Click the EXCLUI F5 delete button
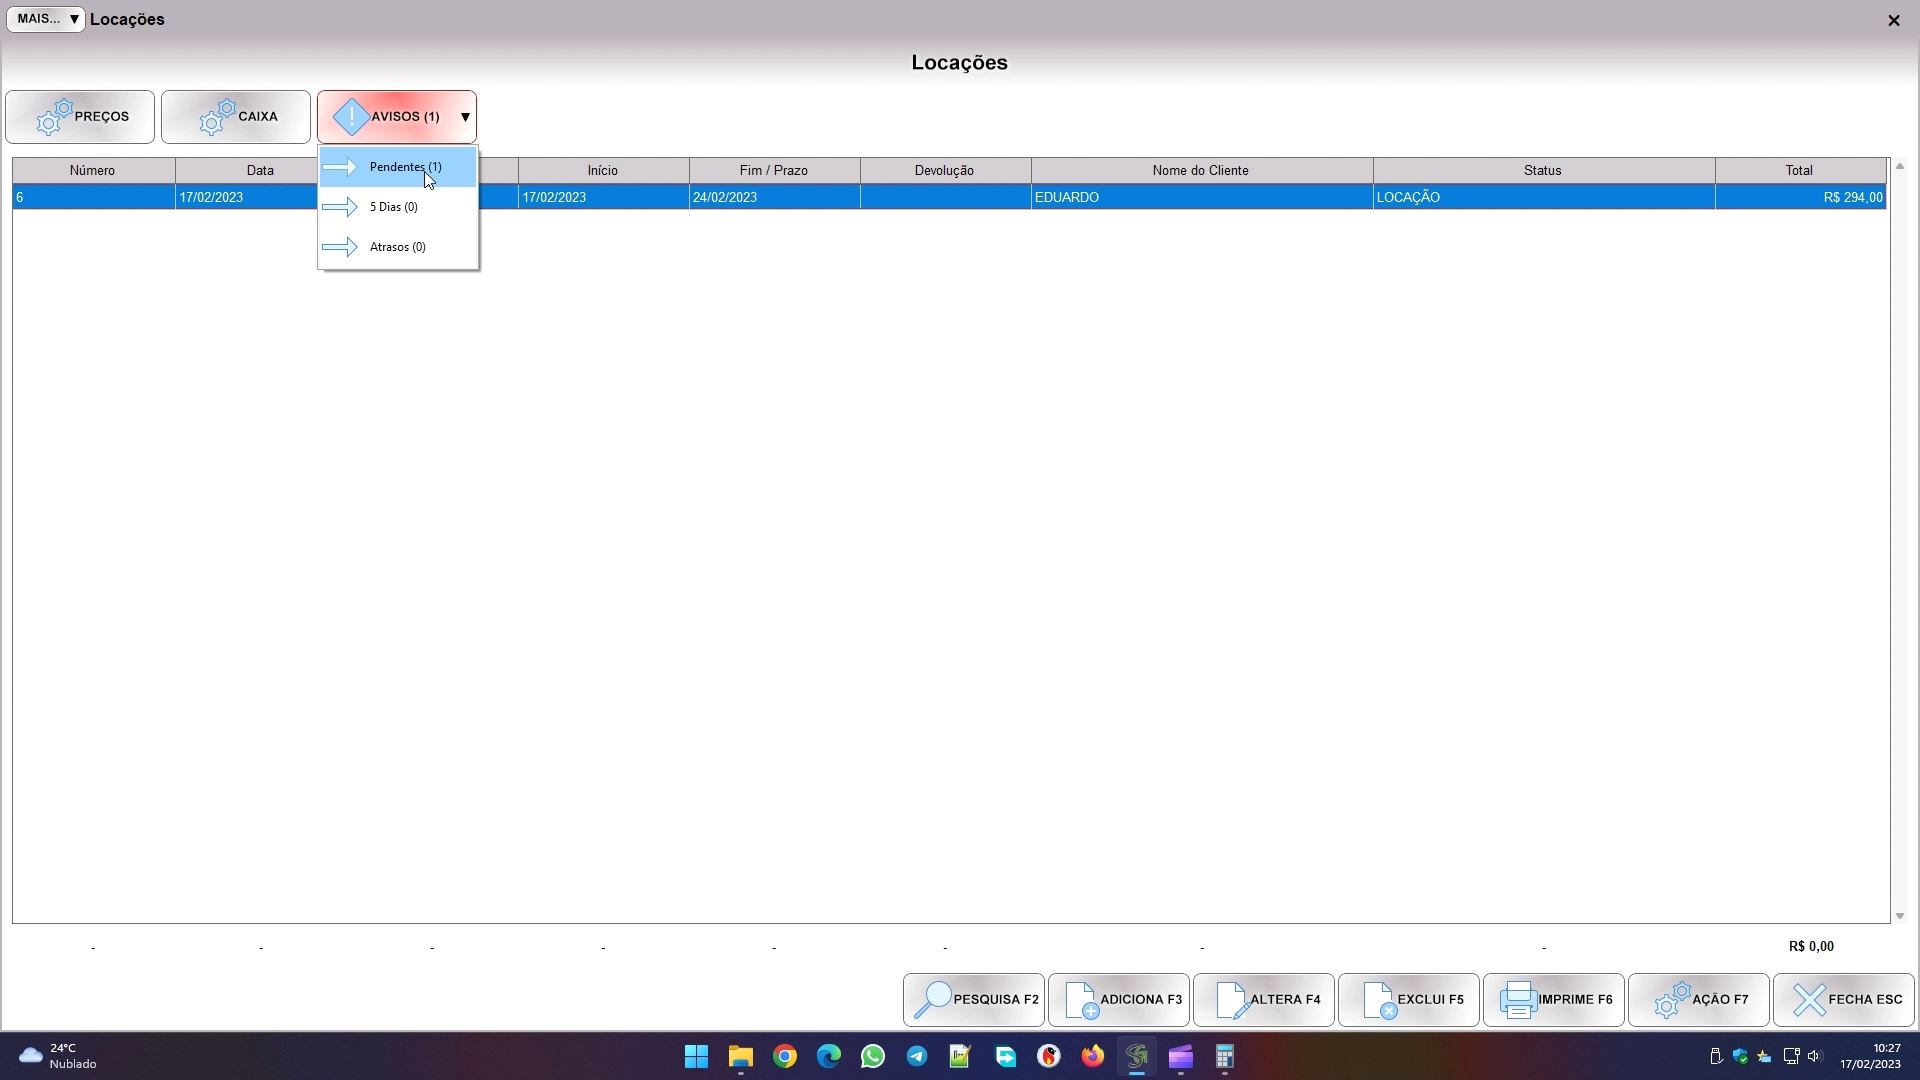Viewport: 1920px width, 1080px height. (x=1408, y=1000)
